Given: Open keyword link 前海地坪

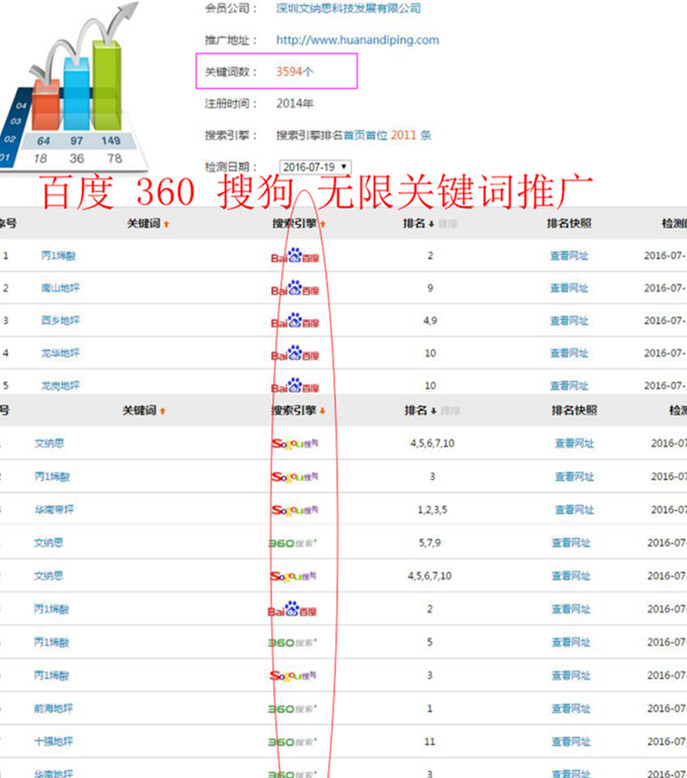Looking at the screenshot, I should tap(54, 709).
